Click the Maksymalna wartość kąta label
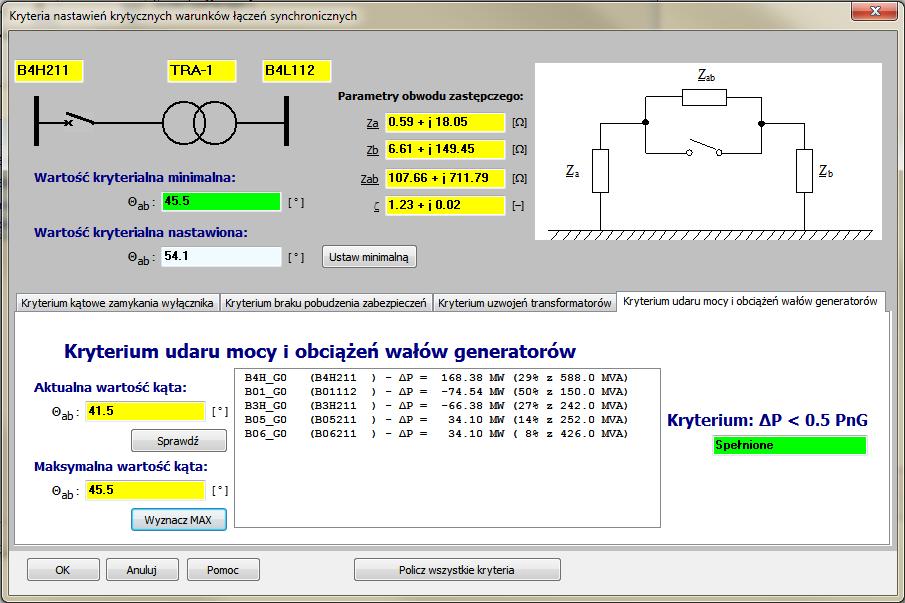Screen dimensions: 905x603 coord(121,467)
